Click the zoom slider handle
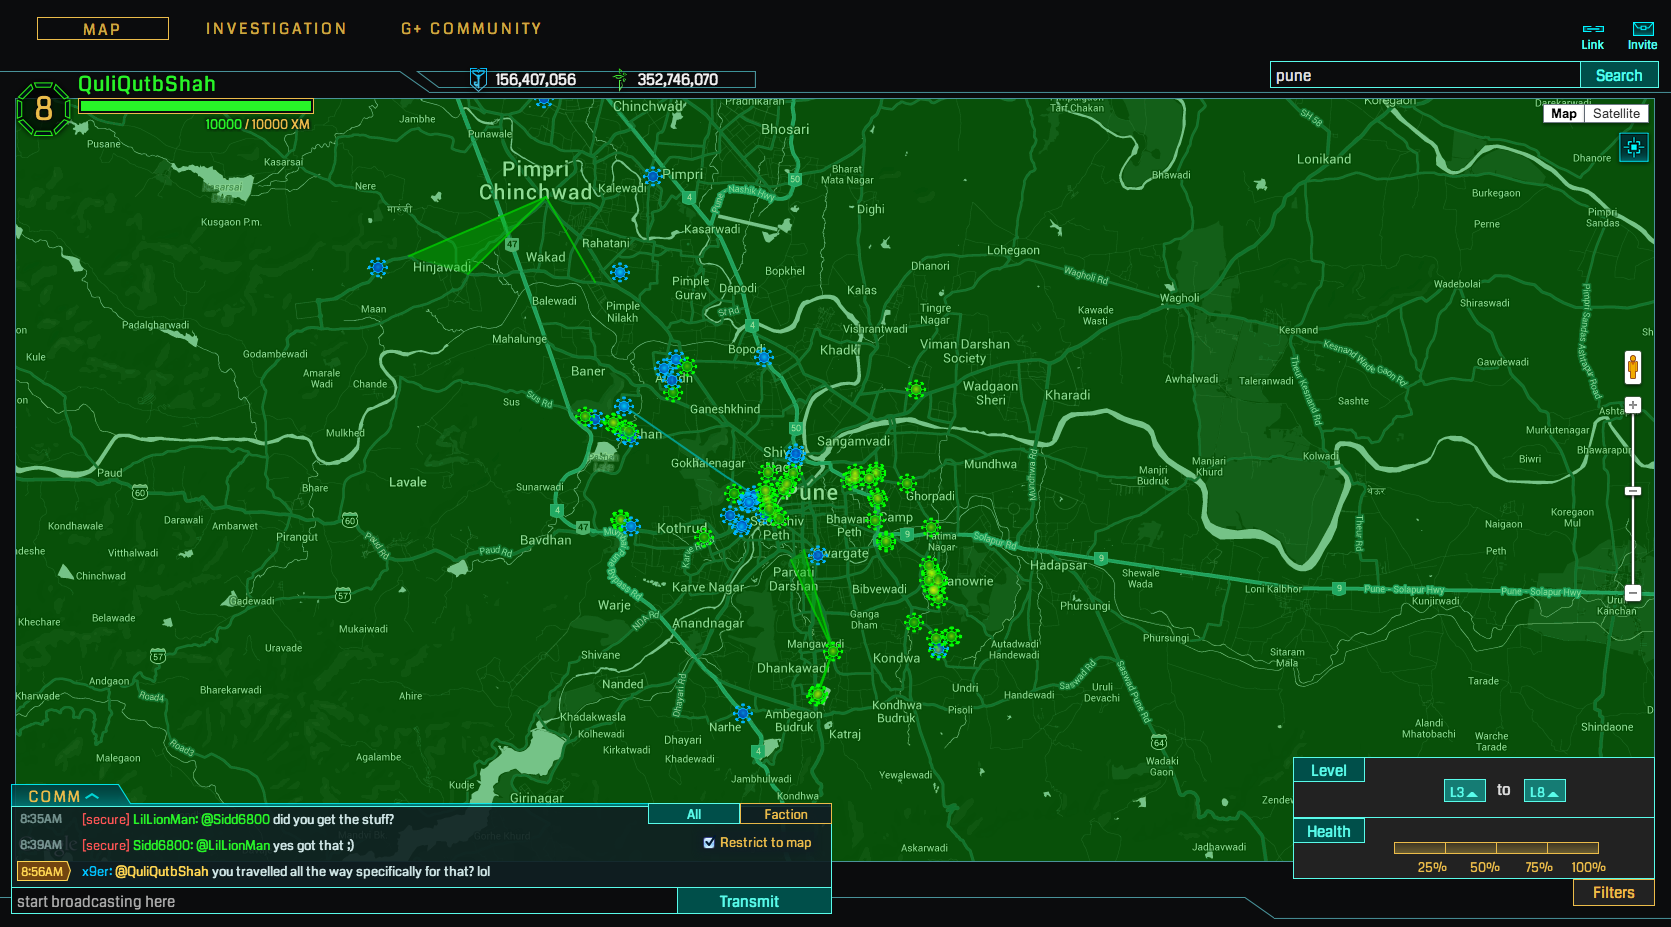 point(1633,491)
